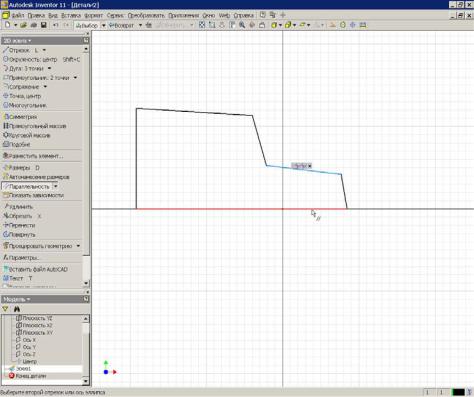Select the Удлинить extend tool
Image resolution: width=474 pixels, height=397 pixels.
point(19,207)
